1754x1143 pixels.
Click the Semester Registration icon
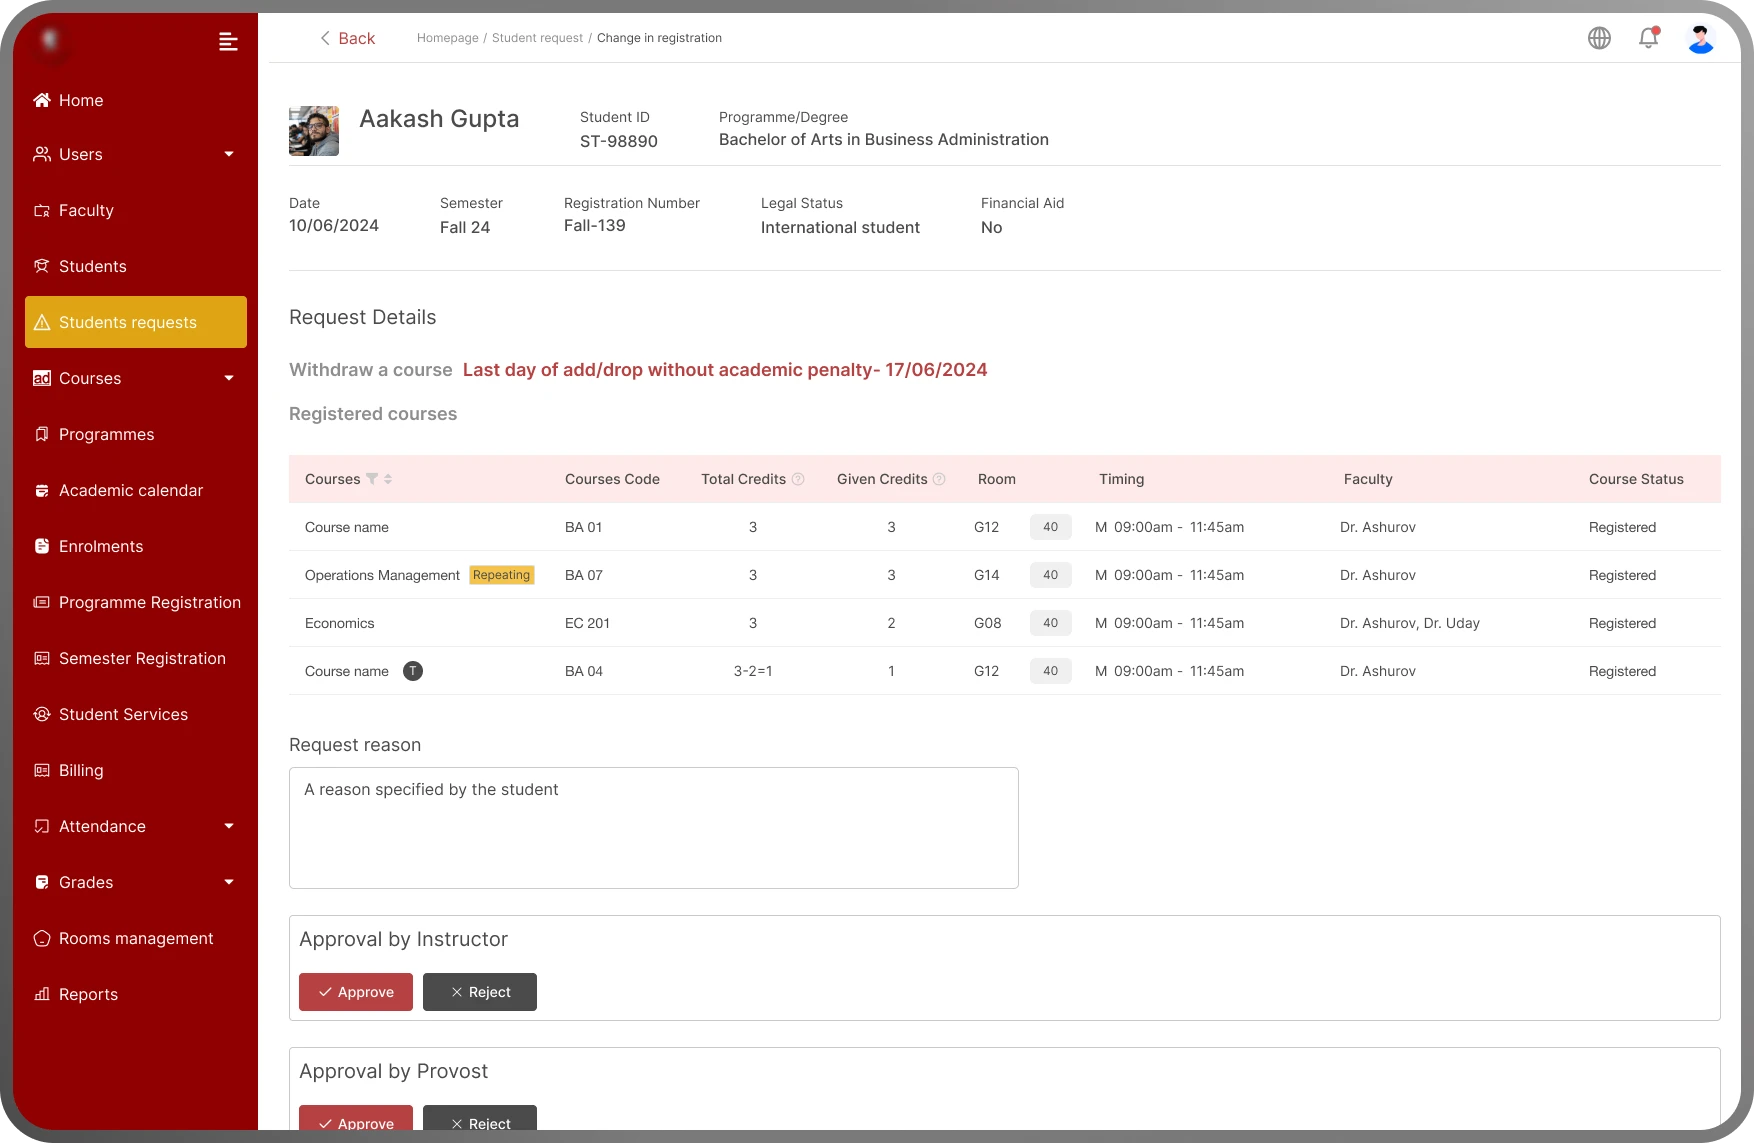click(x=42, y=658)
